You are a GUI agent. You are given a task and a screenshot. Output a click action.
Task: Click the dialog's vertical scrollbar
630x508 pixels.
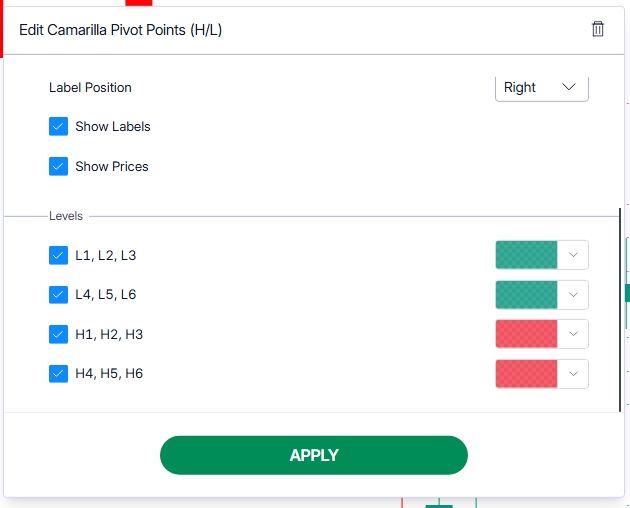point(620,309)
